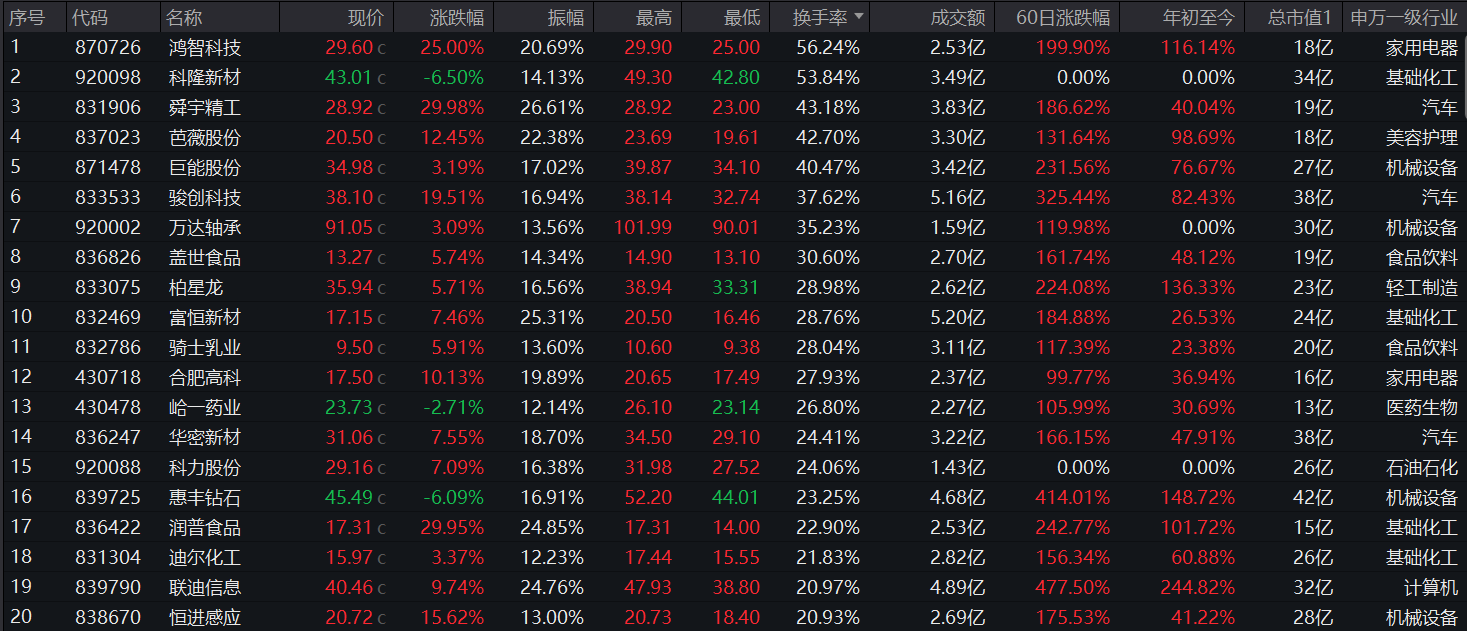The height and width of the screenshot is (631, 1467).
Task: Click the sort arrow beside 换手率 header
Action: coord(859,17)
